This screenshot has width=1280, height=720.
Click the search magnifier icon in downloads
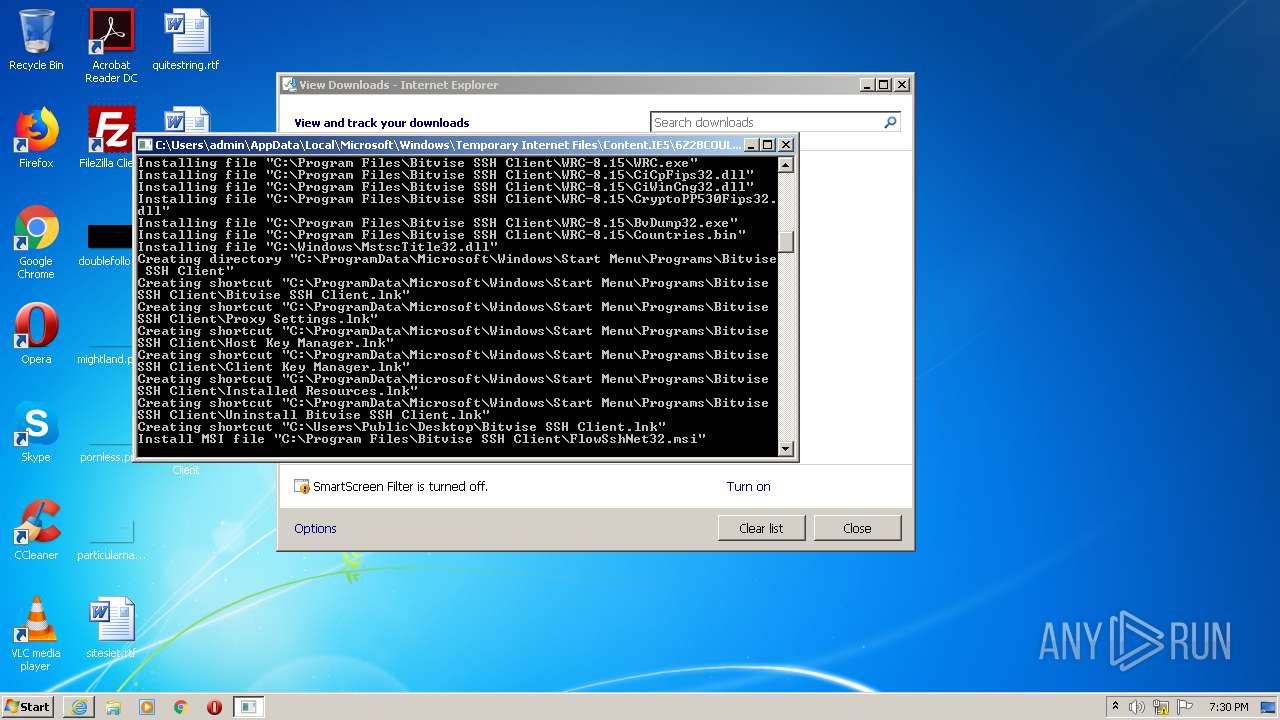pyautogui.click(x=890, y=122)
